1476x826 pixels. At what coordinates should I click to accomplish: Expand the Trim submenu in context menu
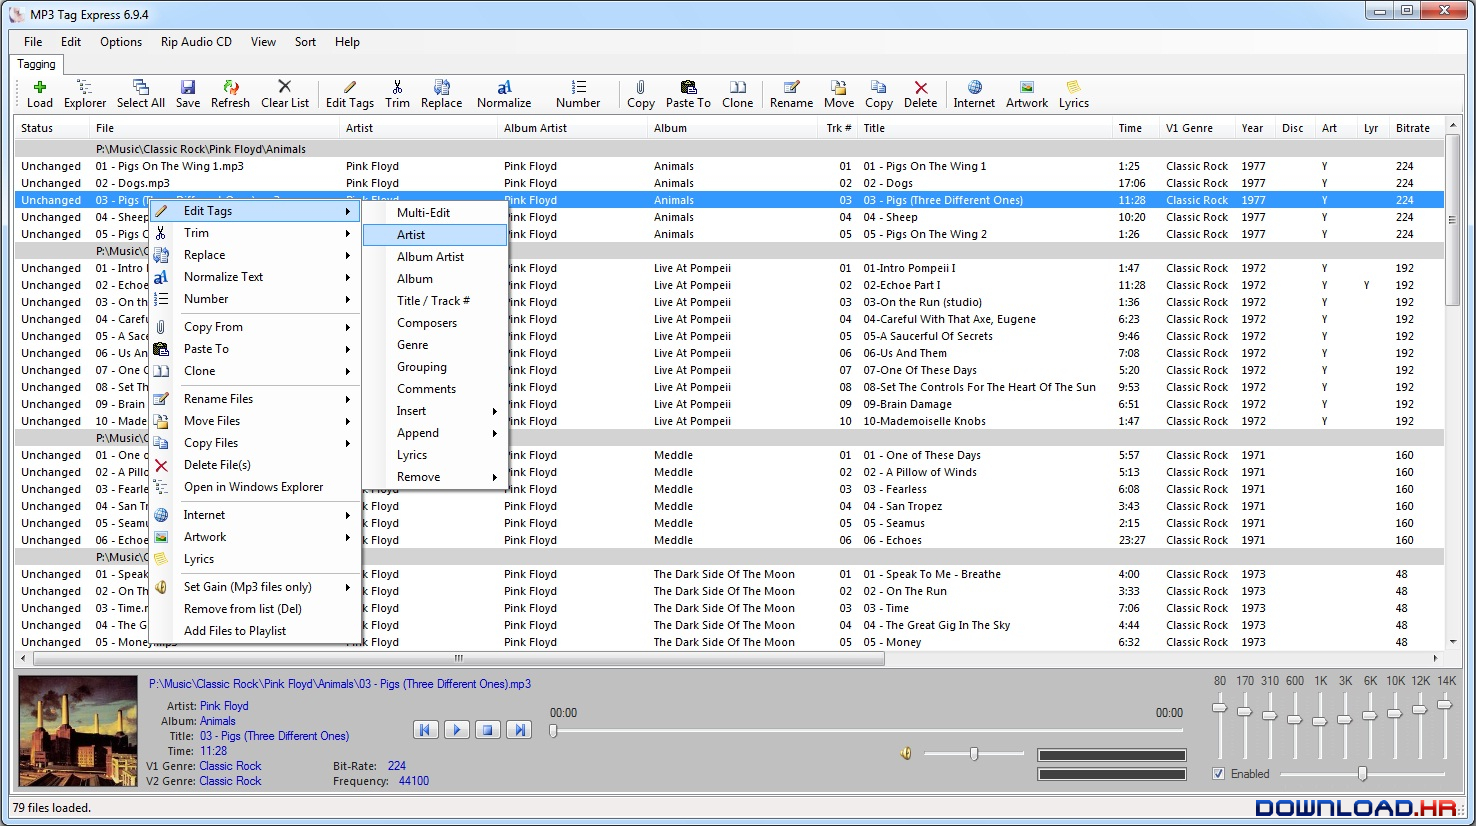pyautogui.click(x=255, y=233)
